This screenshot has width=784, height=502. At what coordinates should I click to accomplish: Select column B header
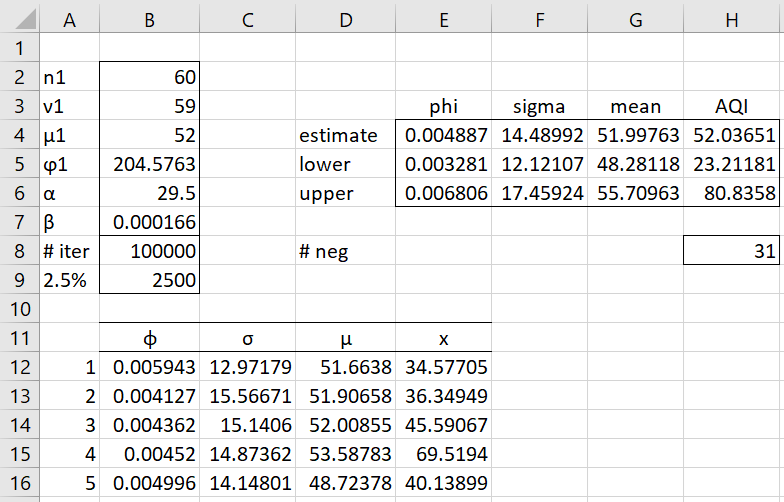[x=150, y=18]
